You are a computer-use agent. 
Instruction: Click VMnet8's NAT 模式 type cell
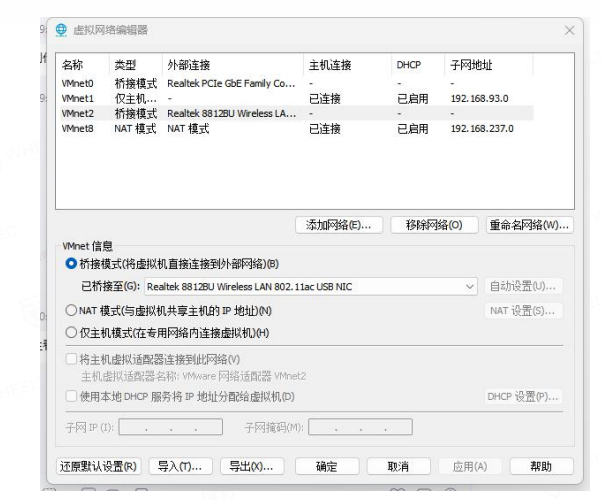(135, 128)
